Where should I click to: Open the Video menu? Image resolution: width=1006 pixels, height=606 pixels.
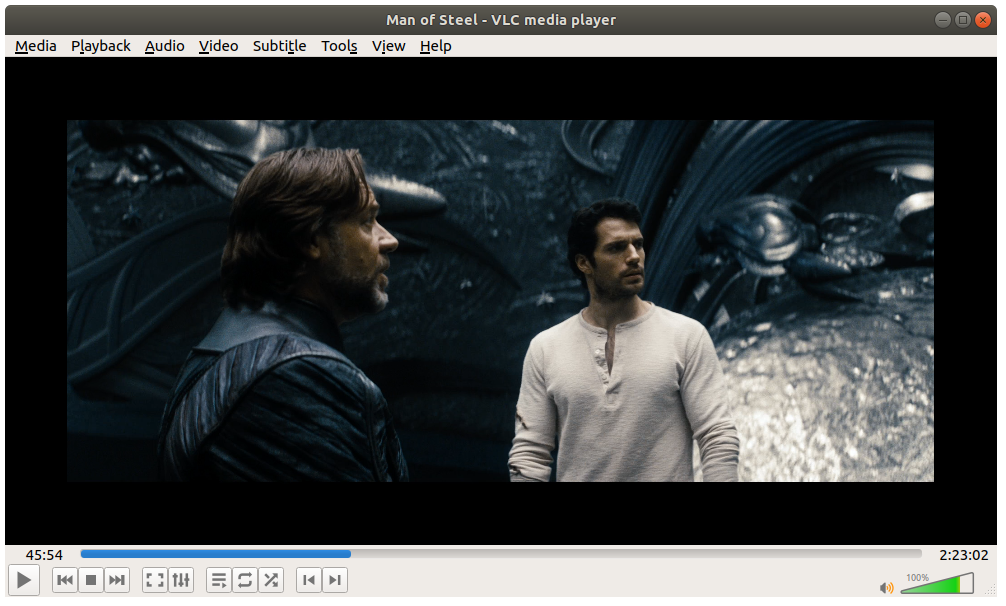pos(219,46)
